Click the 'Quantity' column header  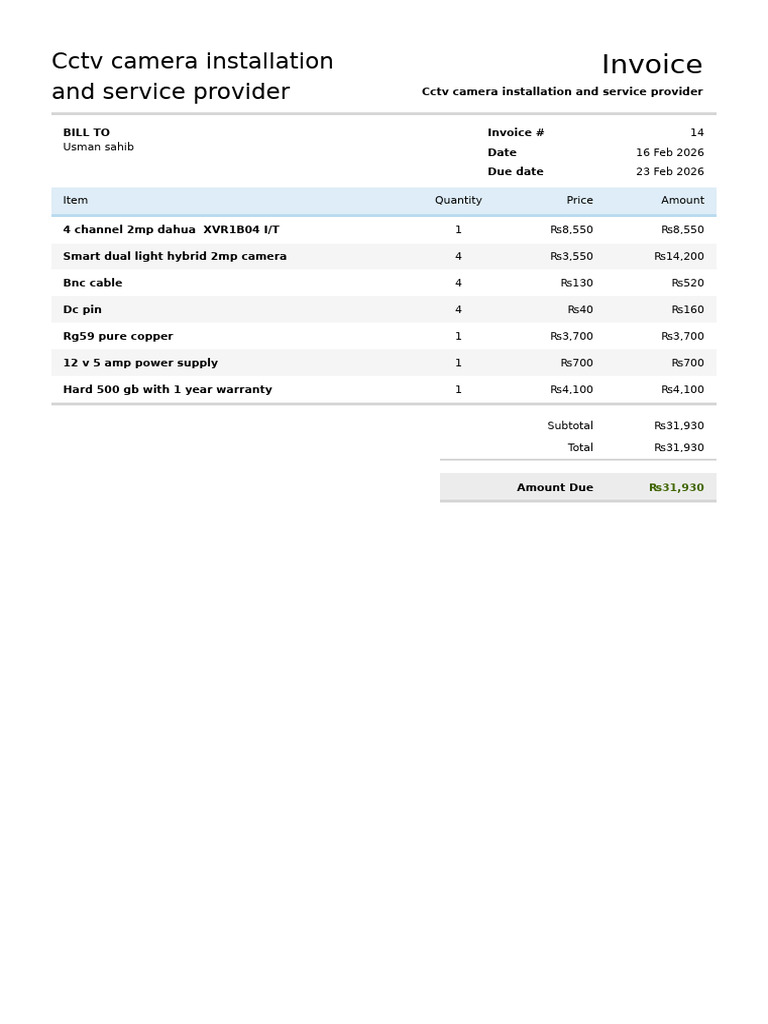[458, 200]
